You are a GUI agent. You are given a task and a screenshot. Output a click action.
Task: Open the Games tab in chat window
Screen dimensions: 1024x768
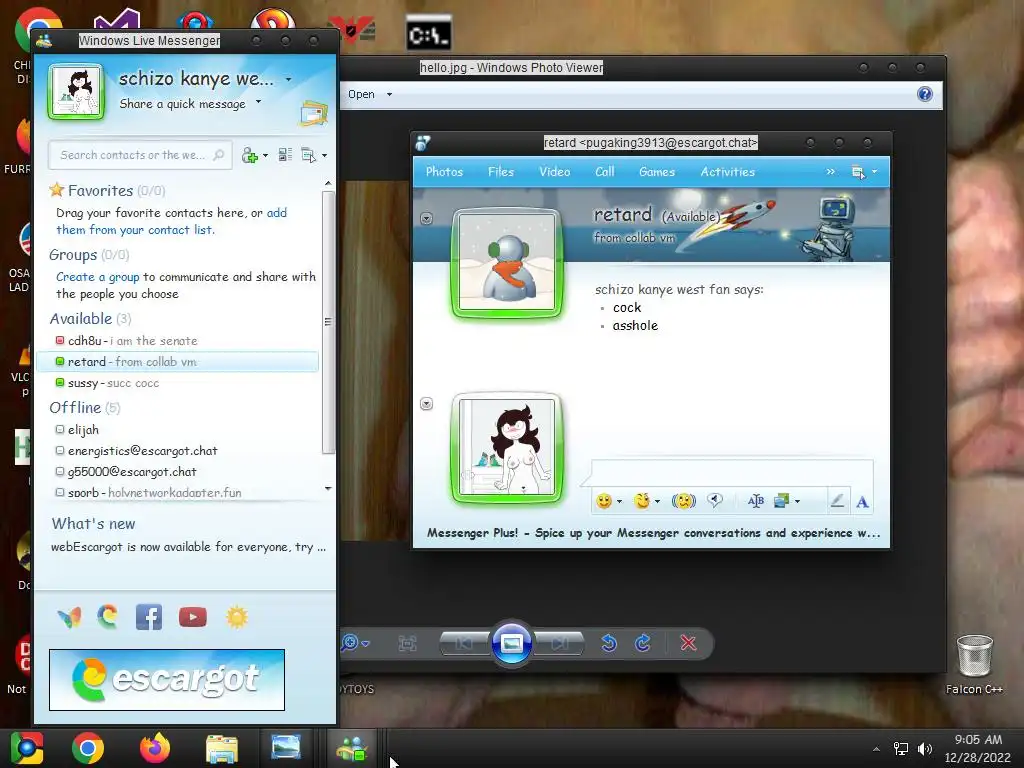pos(657,172)
